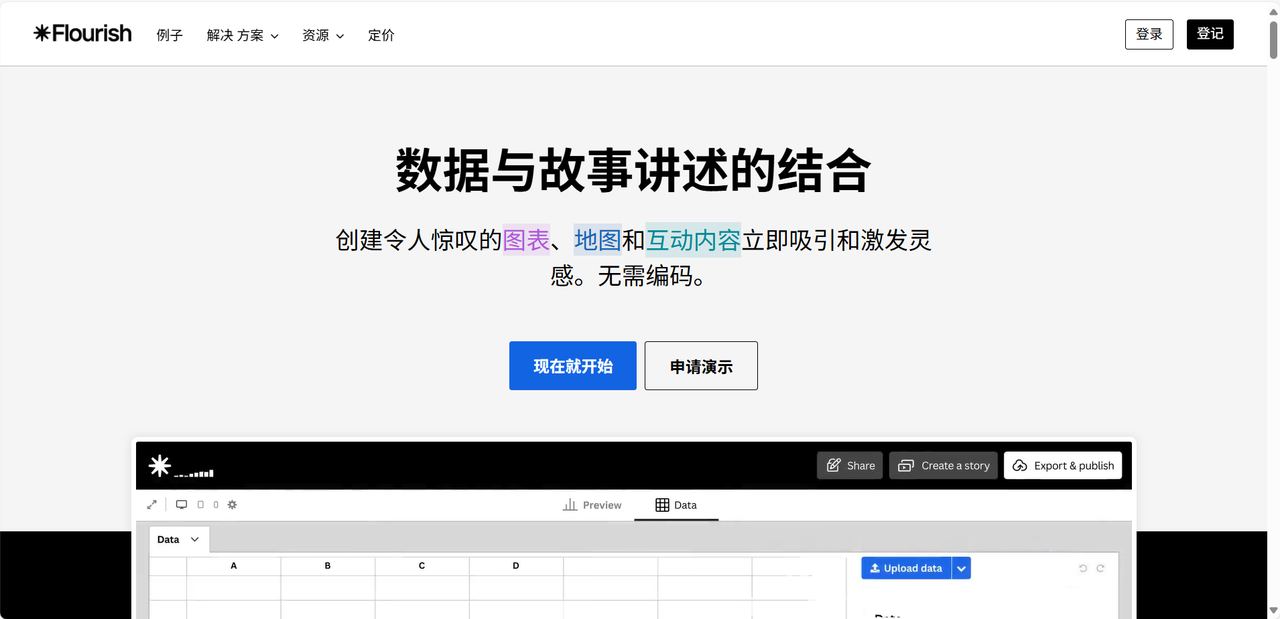The height and width of the screenshot is (619, 1280).
Task: Click the 数据与故事讲述的结合 headline
Action: tap(633, 170)
